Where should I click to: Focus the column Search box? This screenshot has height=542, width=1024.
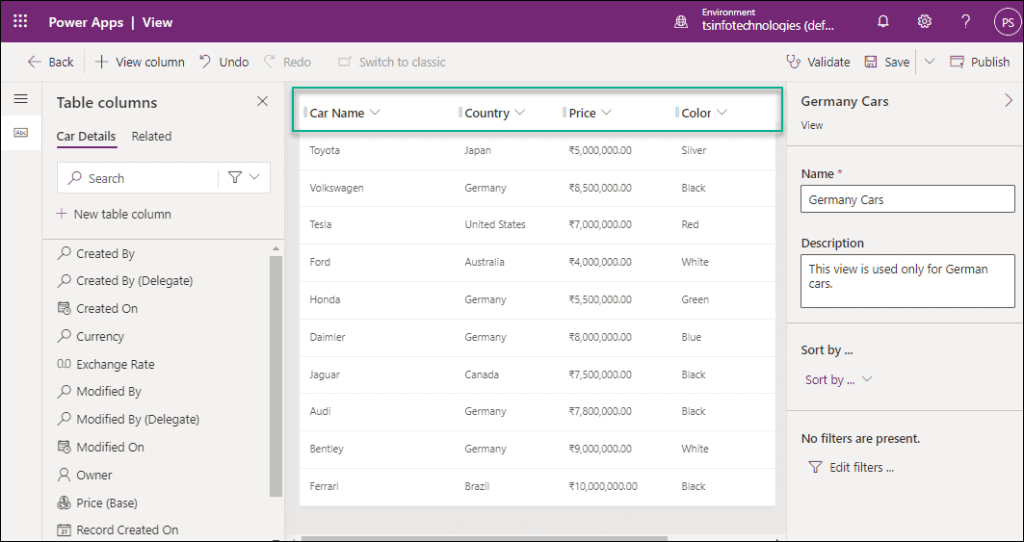click(x=138, y=178)
